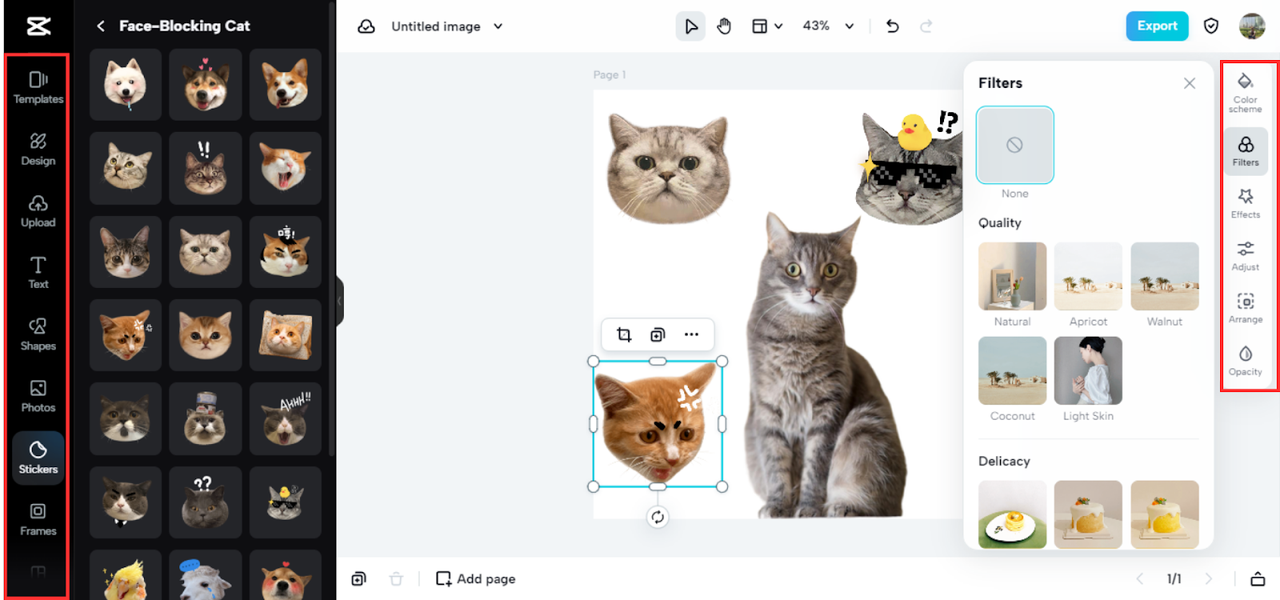Activate the Hand pan tool

724,26
